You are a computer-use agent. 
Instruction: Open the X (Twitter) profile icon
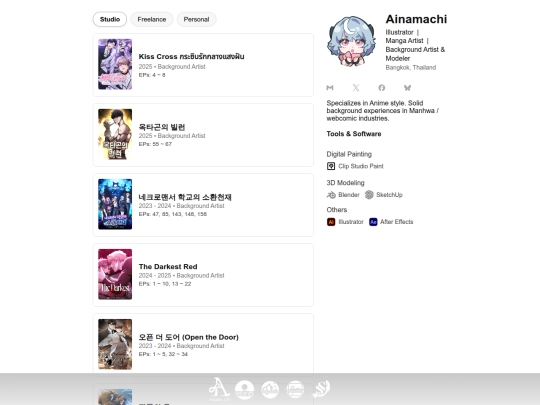click(x=356, y=88)
